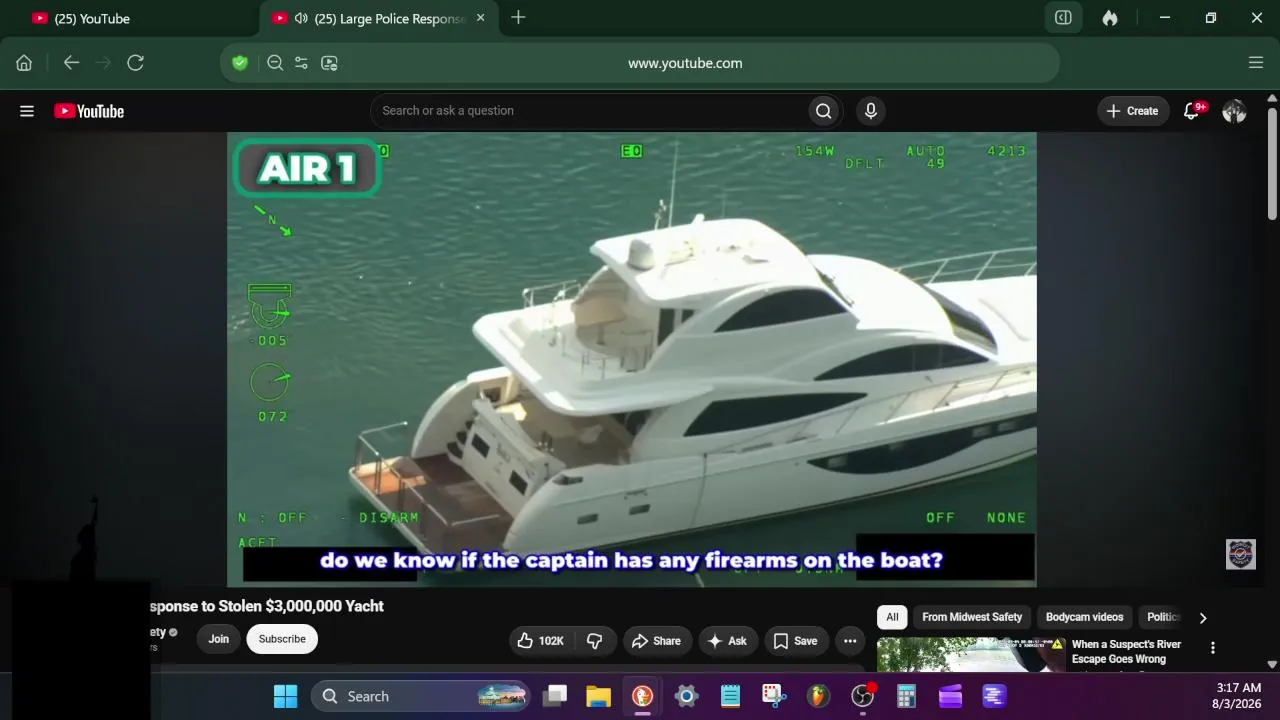The image size is (1280, 720).
Task: Open File Explorer from taskbar
Action: point(598,696)
